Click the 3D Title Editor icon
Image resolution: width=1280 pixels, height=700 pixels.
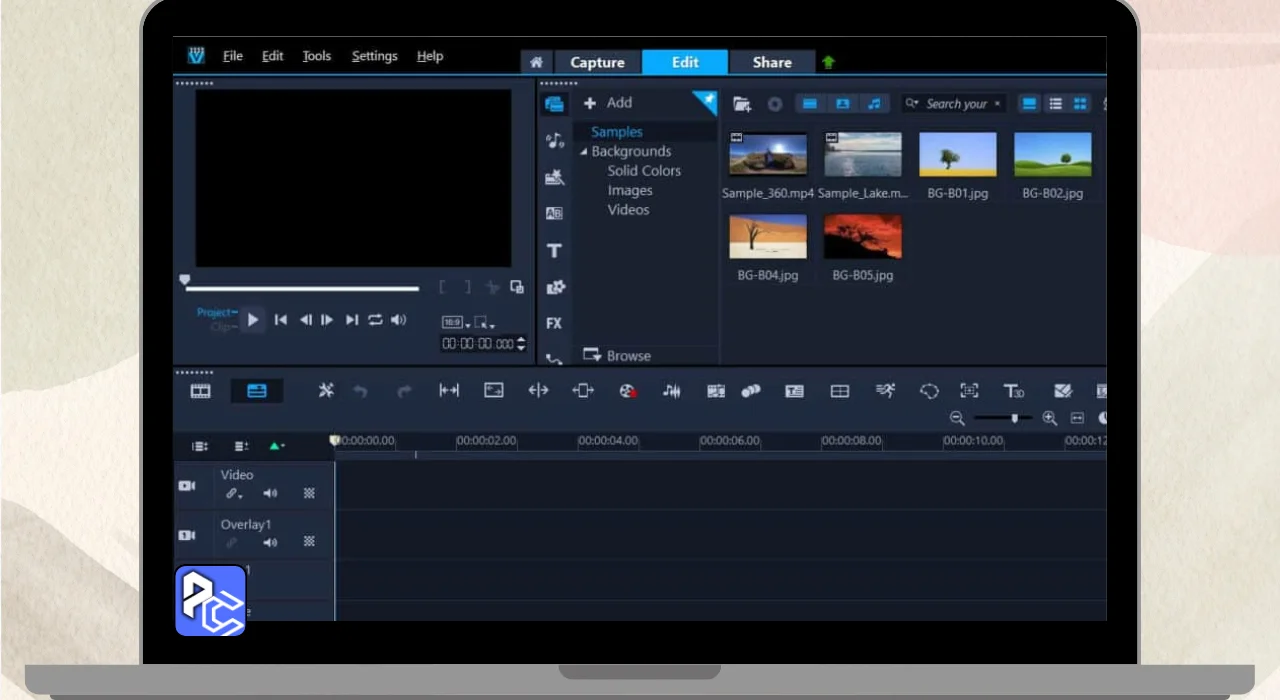pos(1013,391)
